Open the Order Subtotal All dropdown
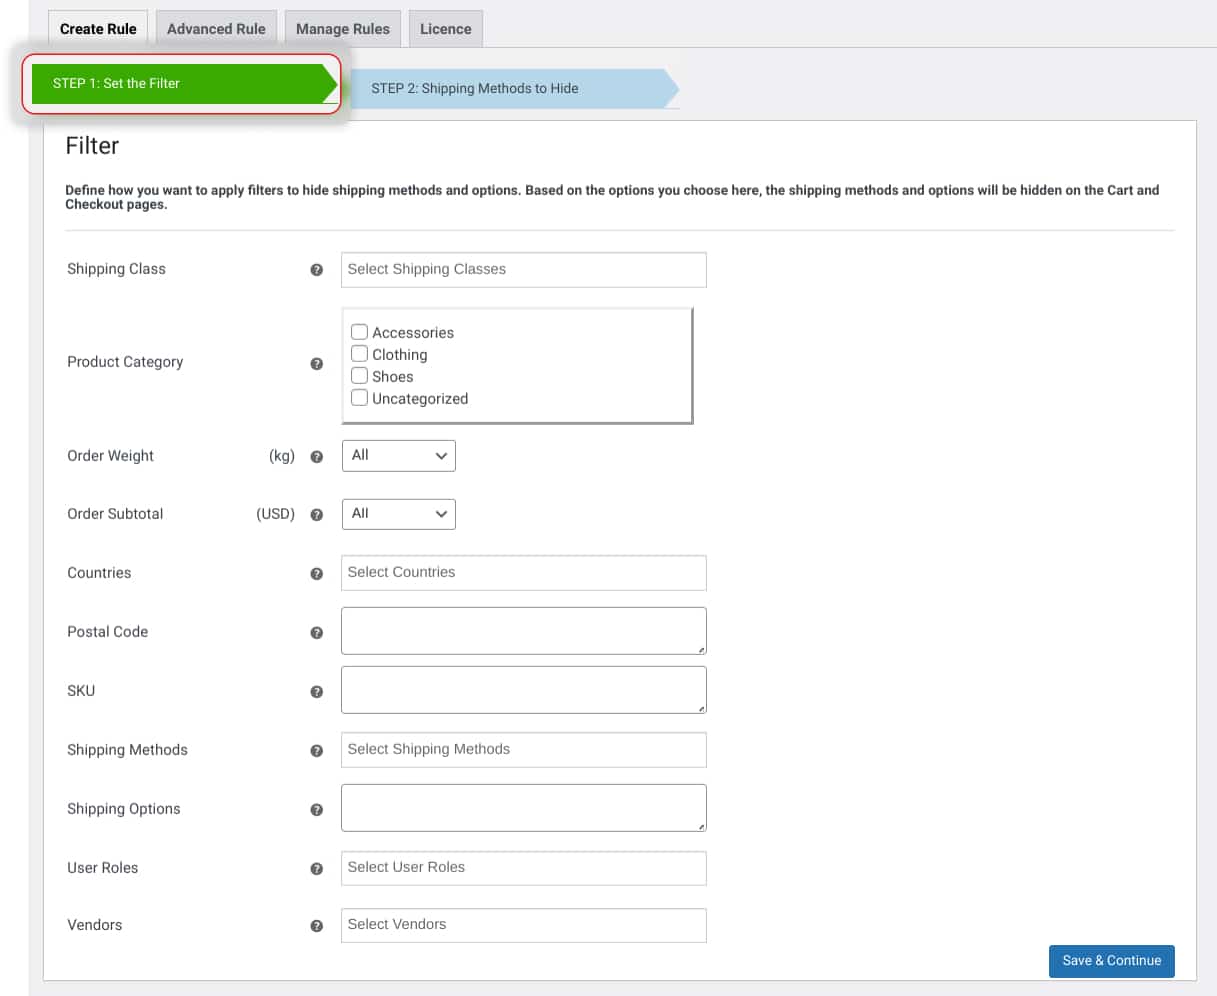Screen dimensions: 1217x996 pos(399,514)
